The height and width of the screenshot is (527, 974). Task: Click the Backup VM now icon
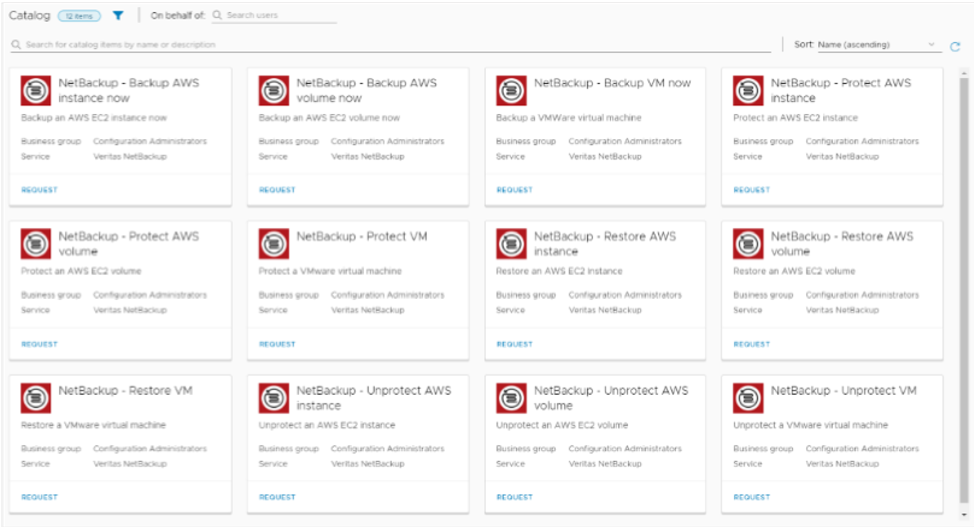click(x=511, y=91)
